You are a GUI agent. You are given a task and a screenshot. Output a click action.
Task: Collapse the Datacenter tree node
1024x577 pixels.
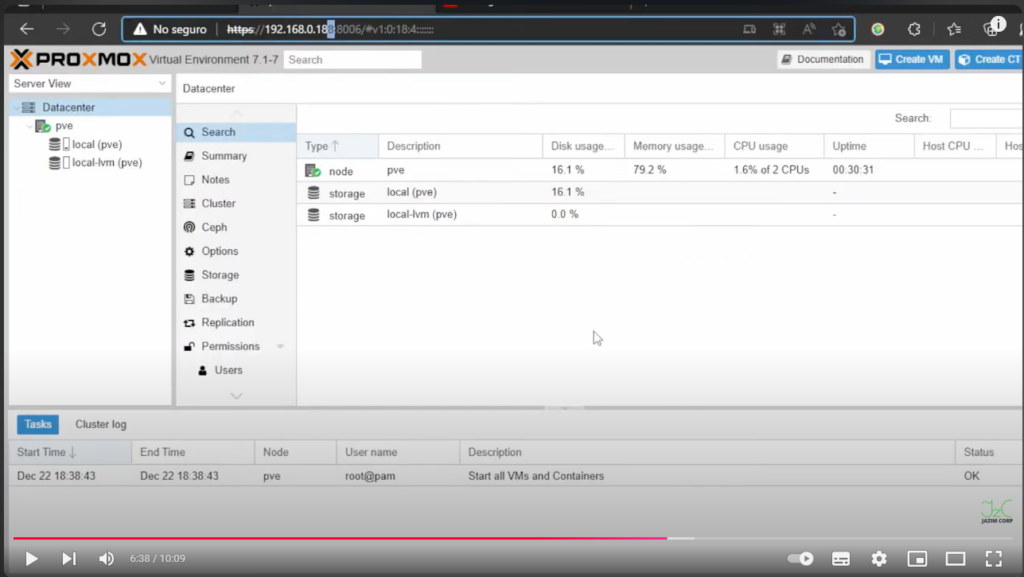[14, 108]
